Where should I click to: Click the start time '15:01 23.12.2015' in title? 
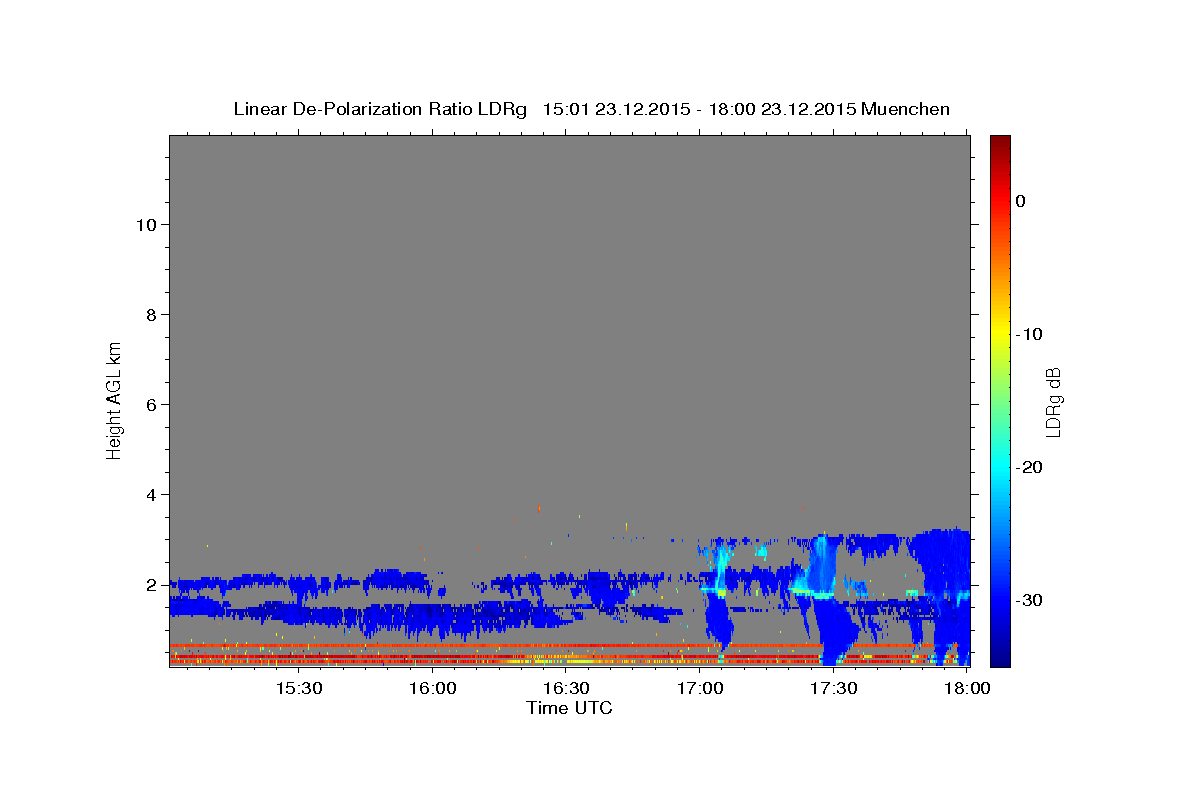[x=615, y=109]
